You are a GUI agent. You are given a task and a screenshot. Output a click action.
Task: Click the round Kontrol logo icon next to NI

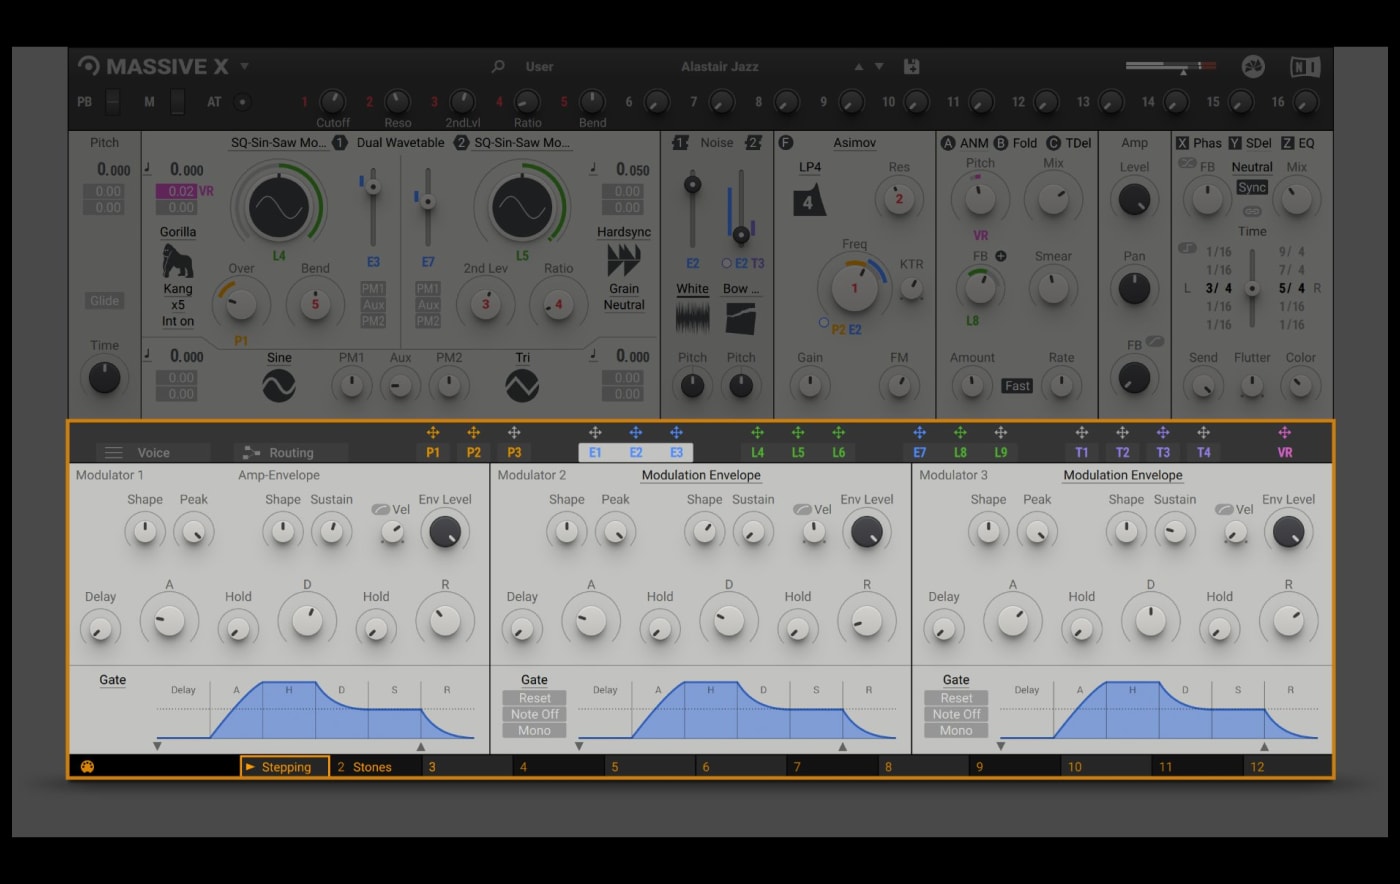pyautogui.click(x=1253, y=67)
